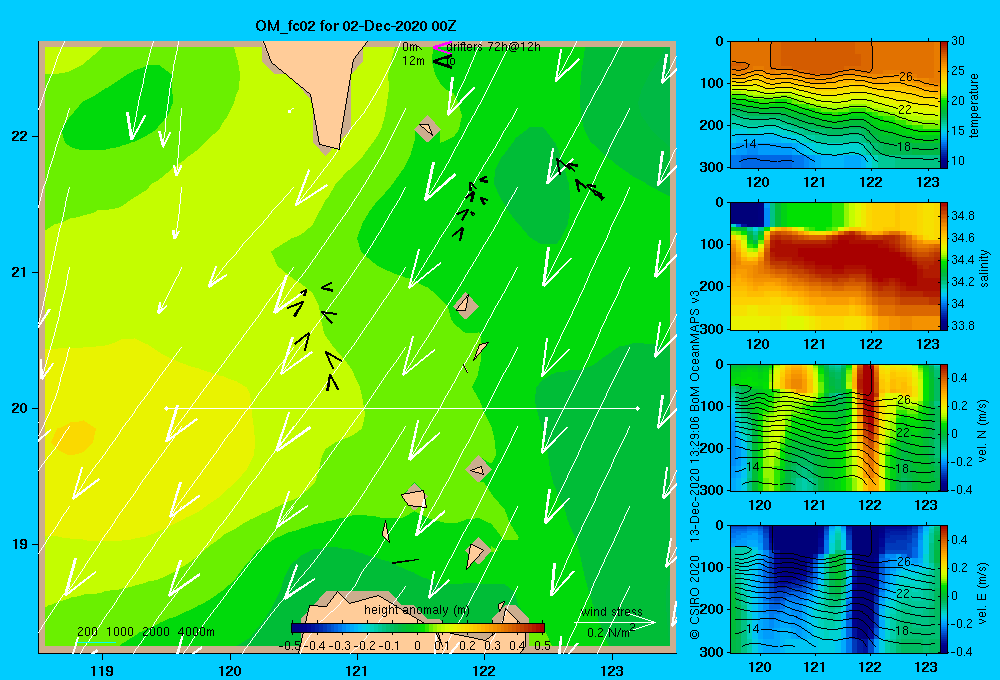The width and height of the screenshot is (1000, 680).
Task: Click longitude label 123 on main map axis
Action: [612, 670]
